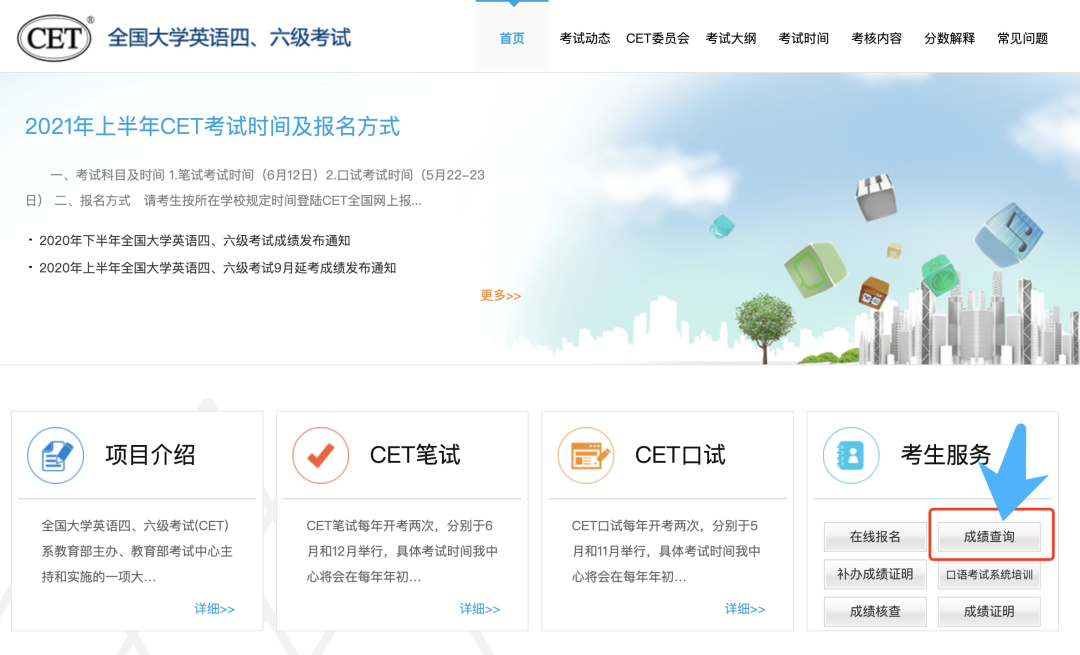Select 考试大纲 in the navigation bar
Image resolution: width=1080 pixels, height=655 pixels.
tap(731, 39)
